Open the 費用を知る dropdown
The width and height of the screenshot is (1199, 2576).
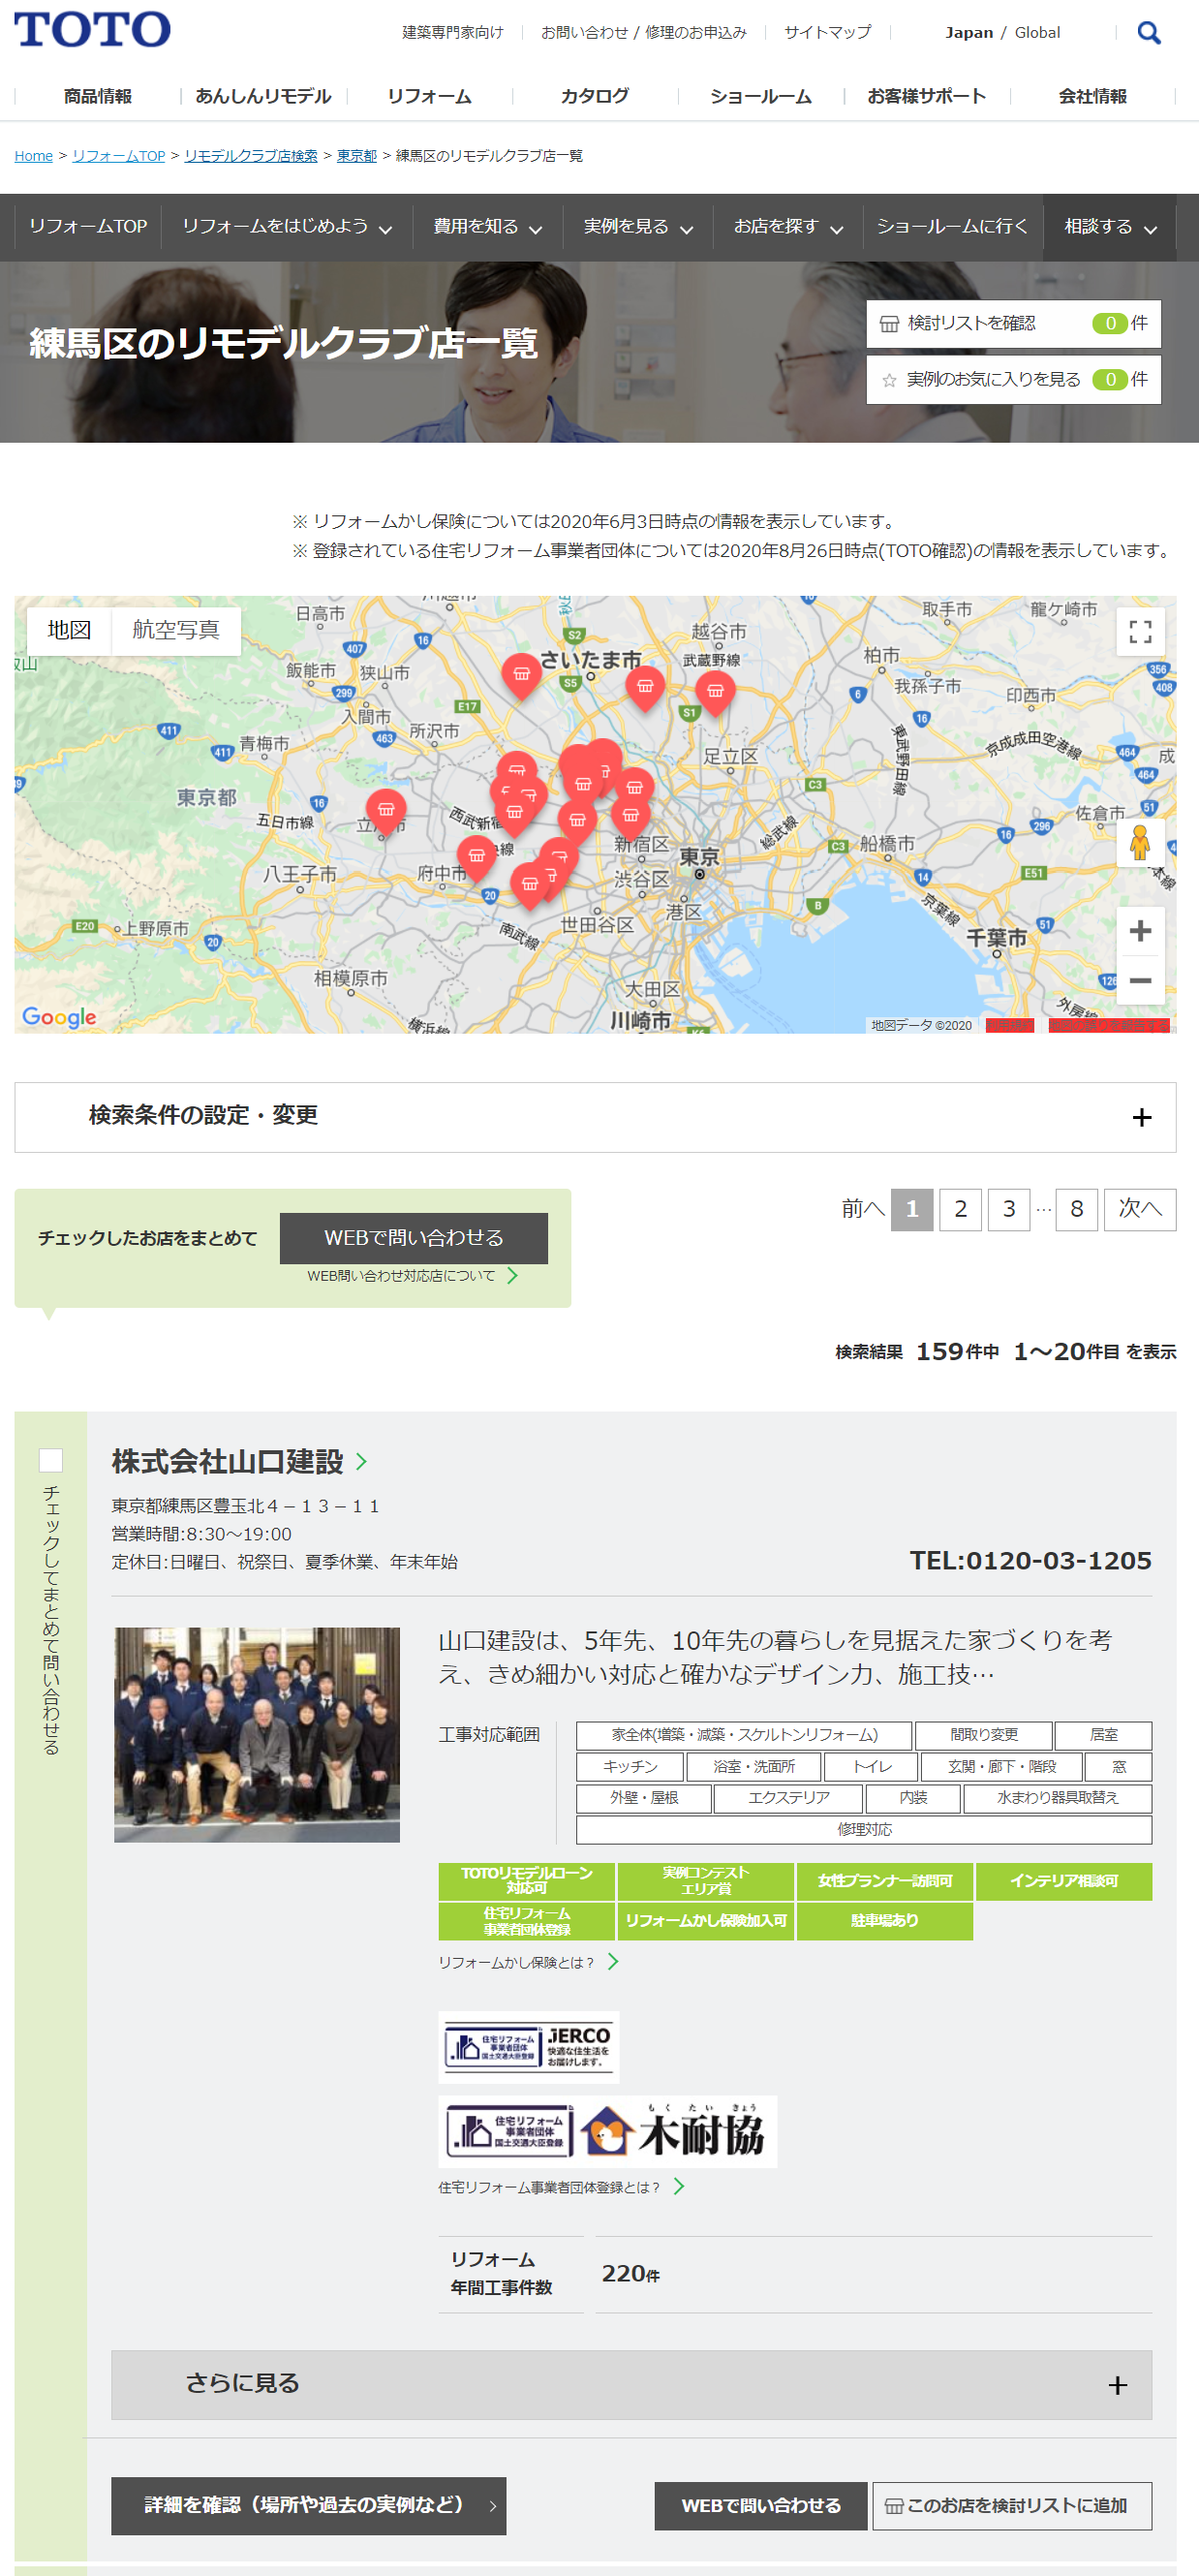pos(487,227)
